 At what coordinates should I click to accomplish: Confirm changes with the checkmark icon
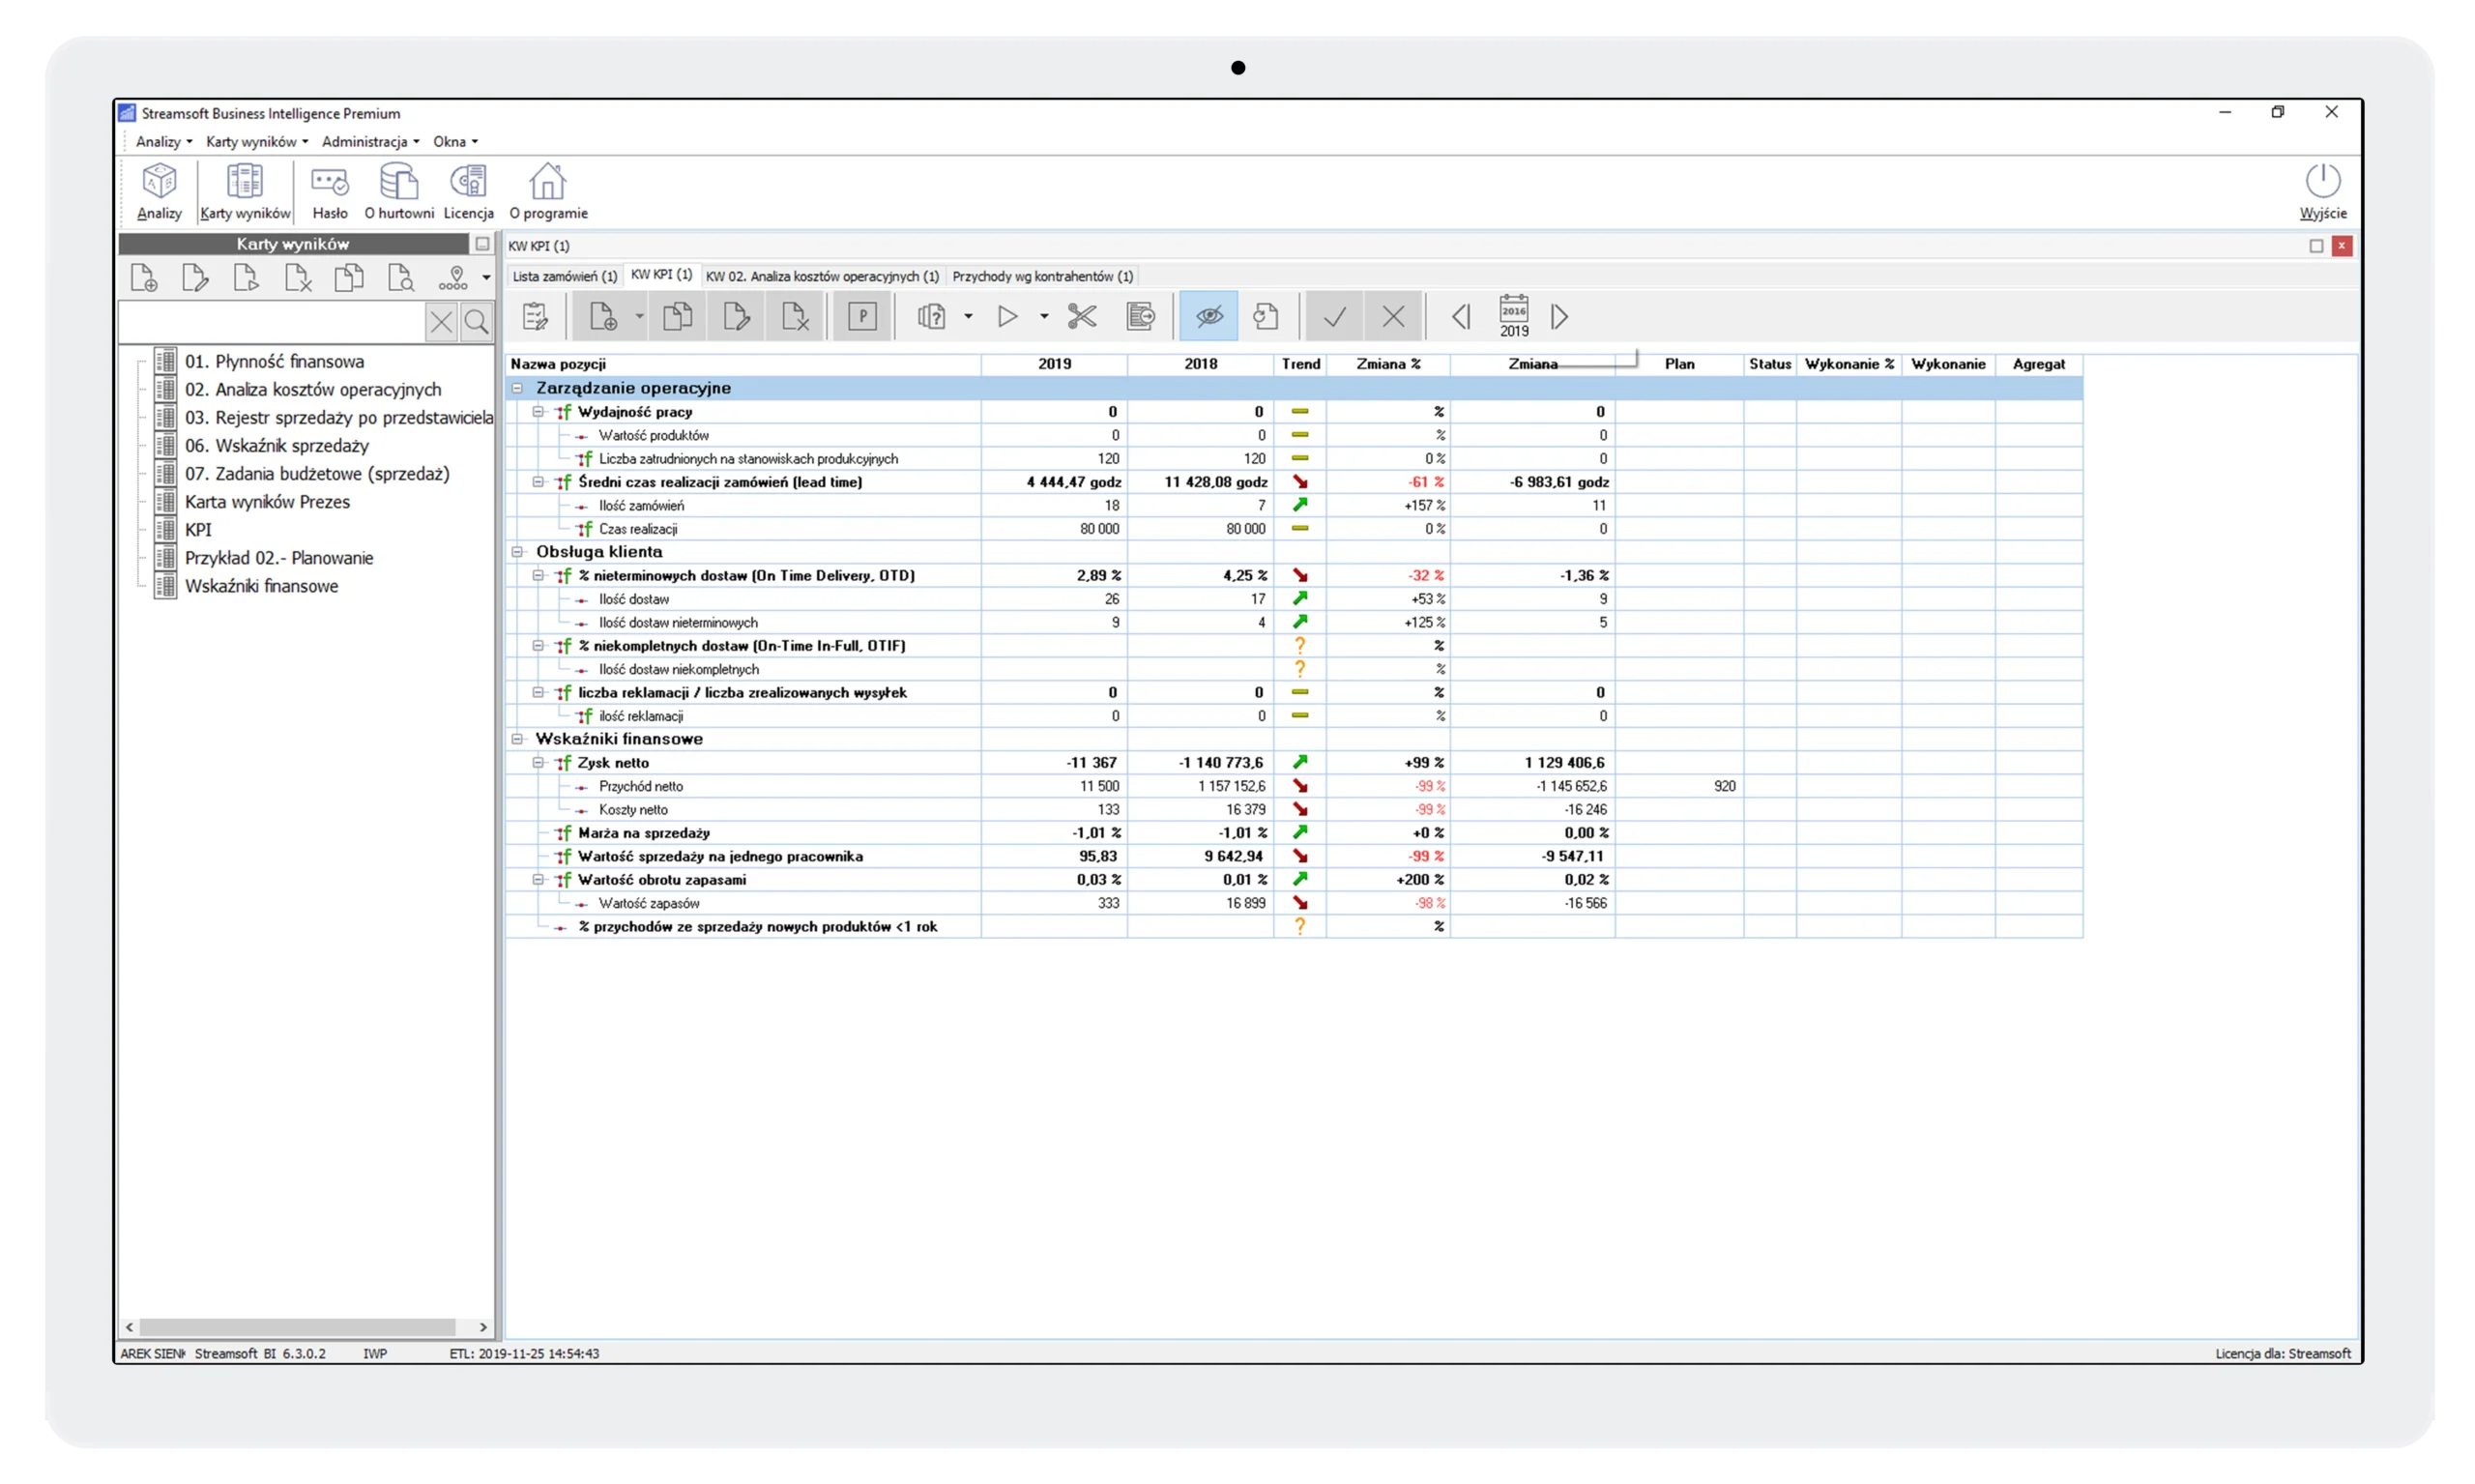[x=1335, y=316]
